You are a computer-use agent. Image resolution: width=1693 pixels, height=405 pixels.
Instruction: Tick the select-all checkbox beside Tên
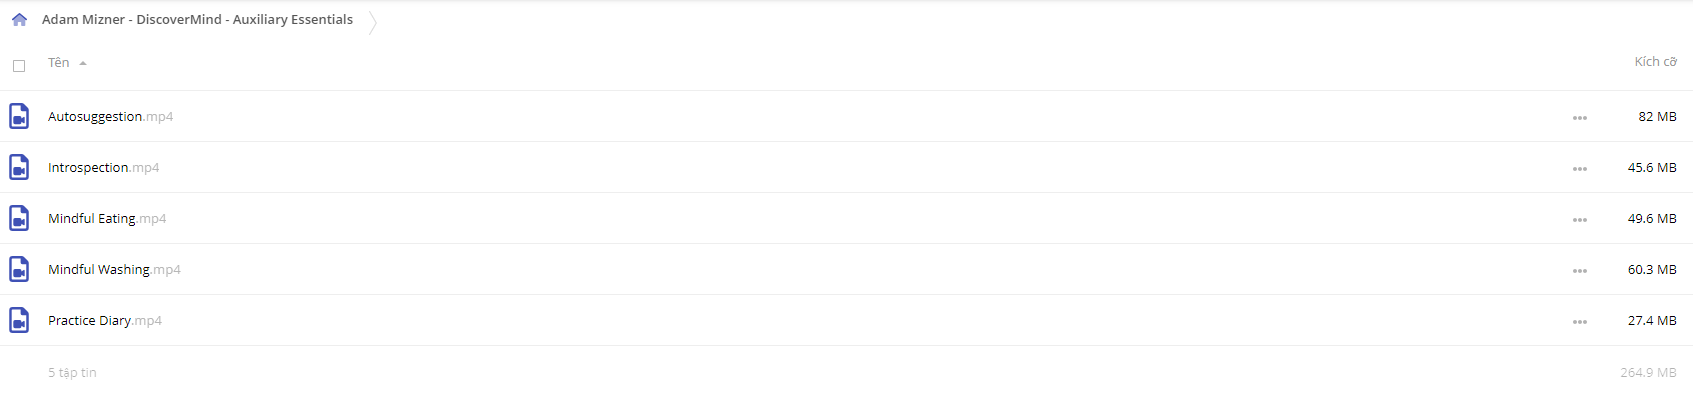(19, 66)
